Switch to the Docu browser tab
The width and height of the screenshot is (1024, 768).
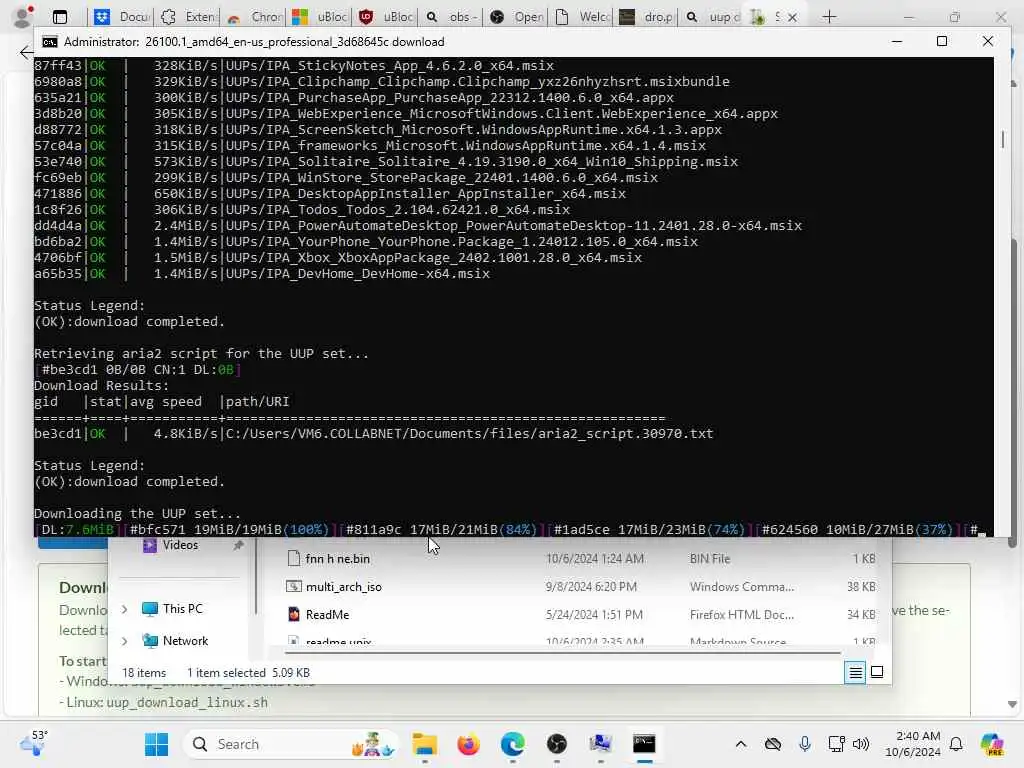point(121,17)
